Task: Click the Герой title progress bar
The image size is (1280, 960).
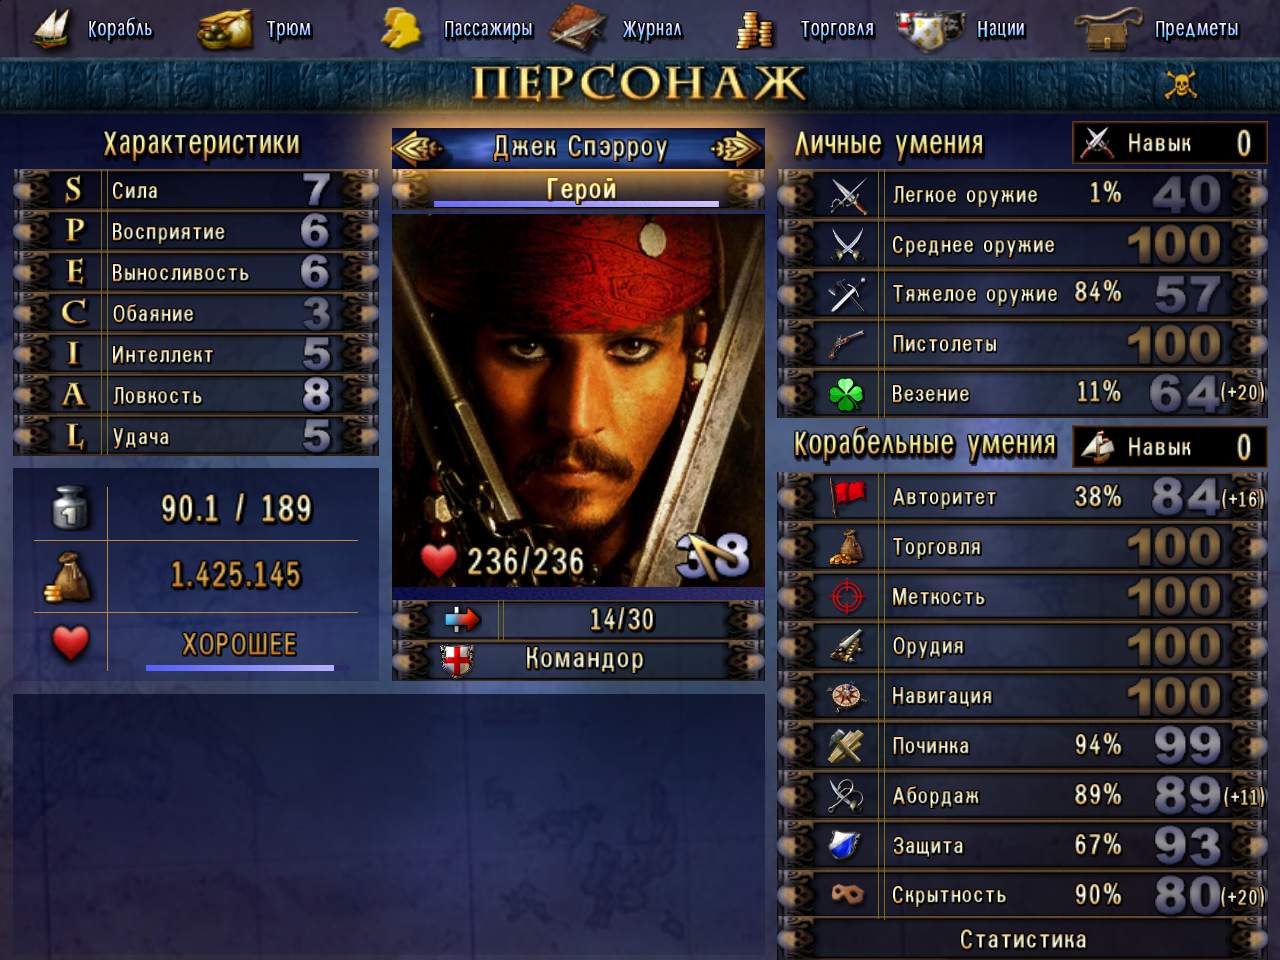Action: [x=576, y=204]
